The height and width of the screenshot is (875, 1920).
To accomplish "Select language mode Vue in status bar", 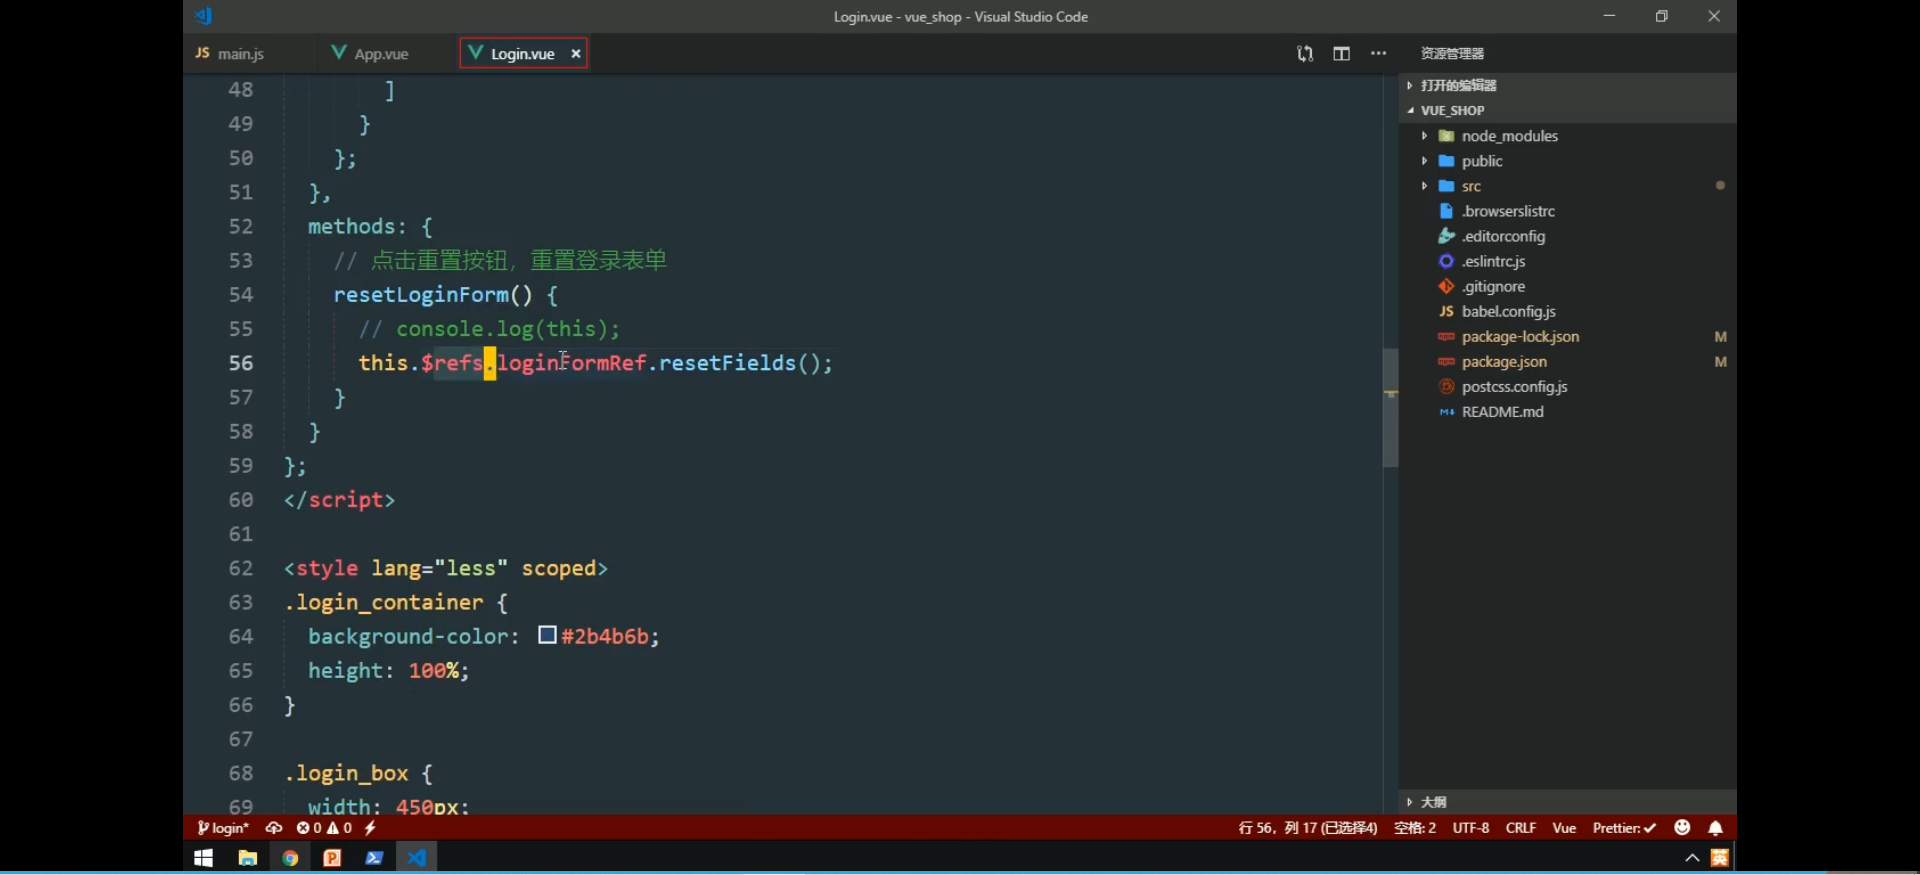I will coord(1564,828).
